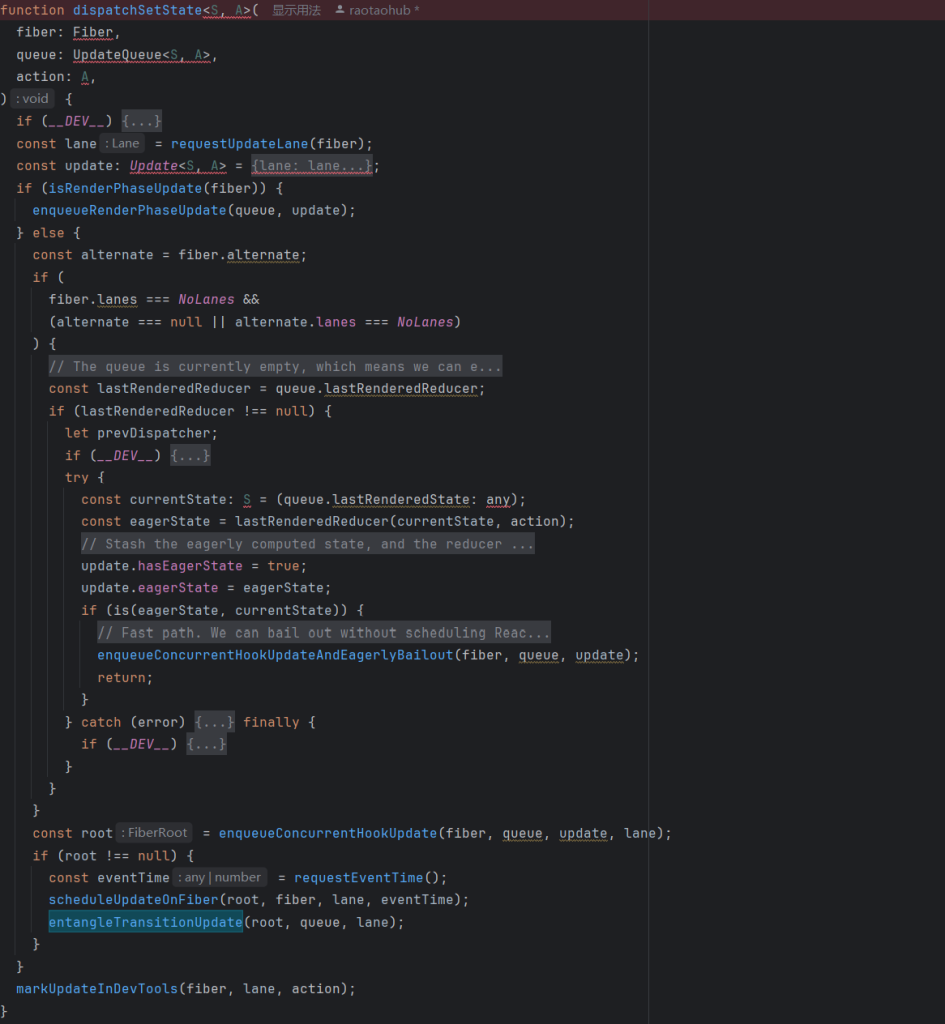
Task: Open the highlighted entangleTransitionUpdate call
Action: click(144, 921)
